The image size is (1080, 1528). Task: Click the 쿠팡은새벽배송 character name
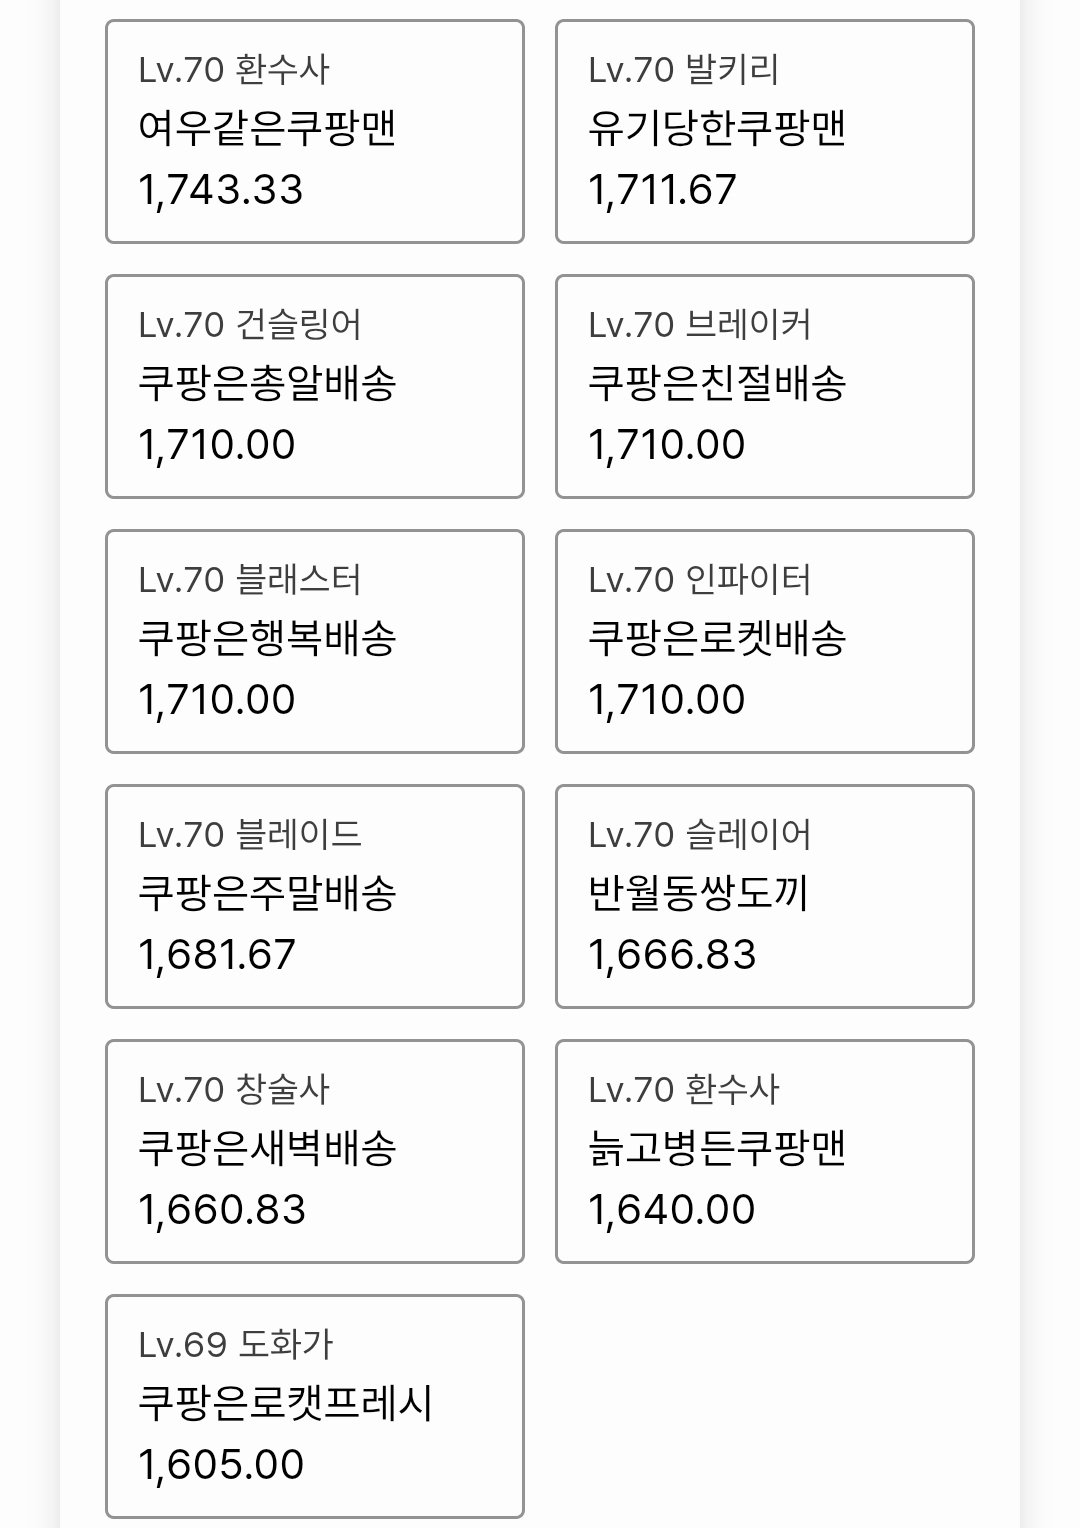point(267,1148)
